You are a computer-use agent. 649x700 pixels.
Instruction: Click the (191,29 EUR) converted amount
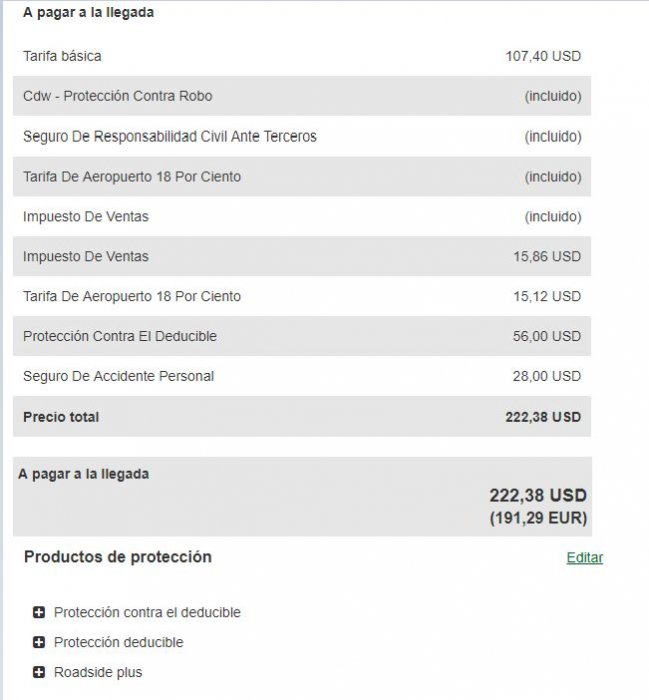pos(538,518)
